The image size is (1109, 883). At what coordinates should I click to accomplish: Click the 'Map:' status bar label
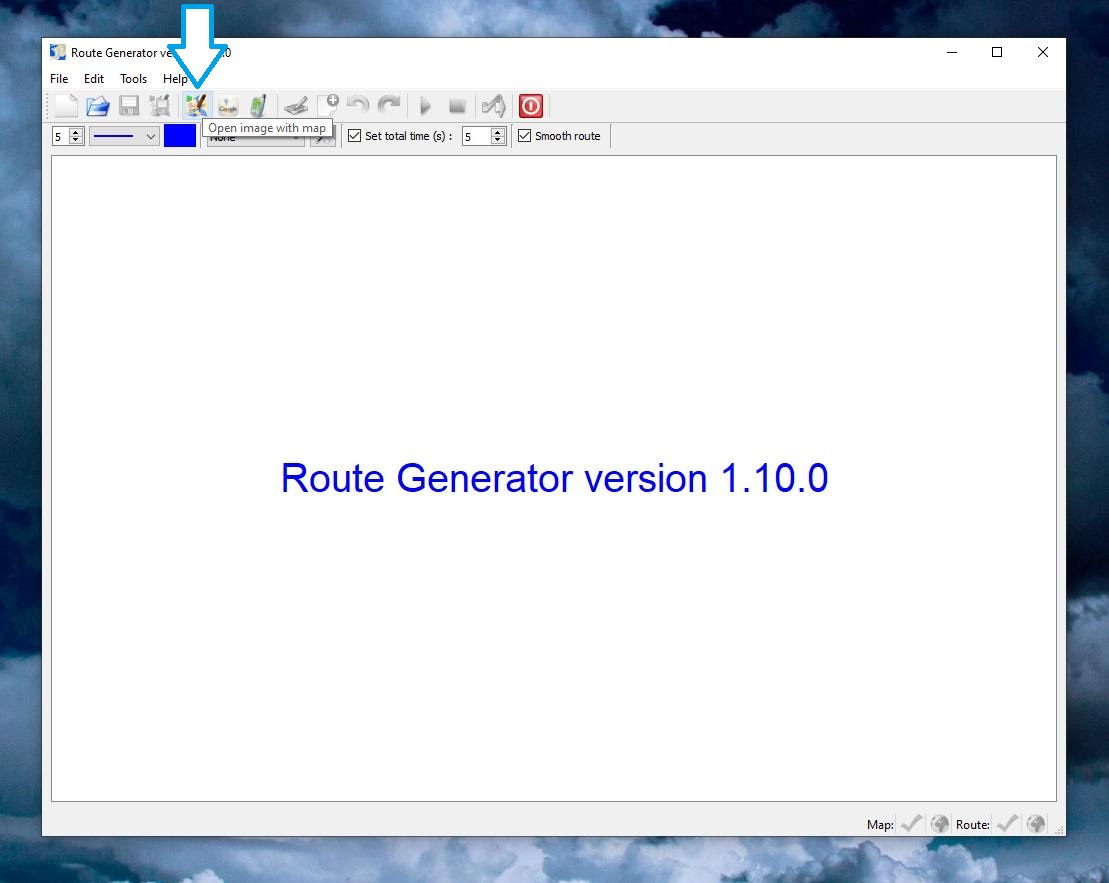[x=881, y=824]
